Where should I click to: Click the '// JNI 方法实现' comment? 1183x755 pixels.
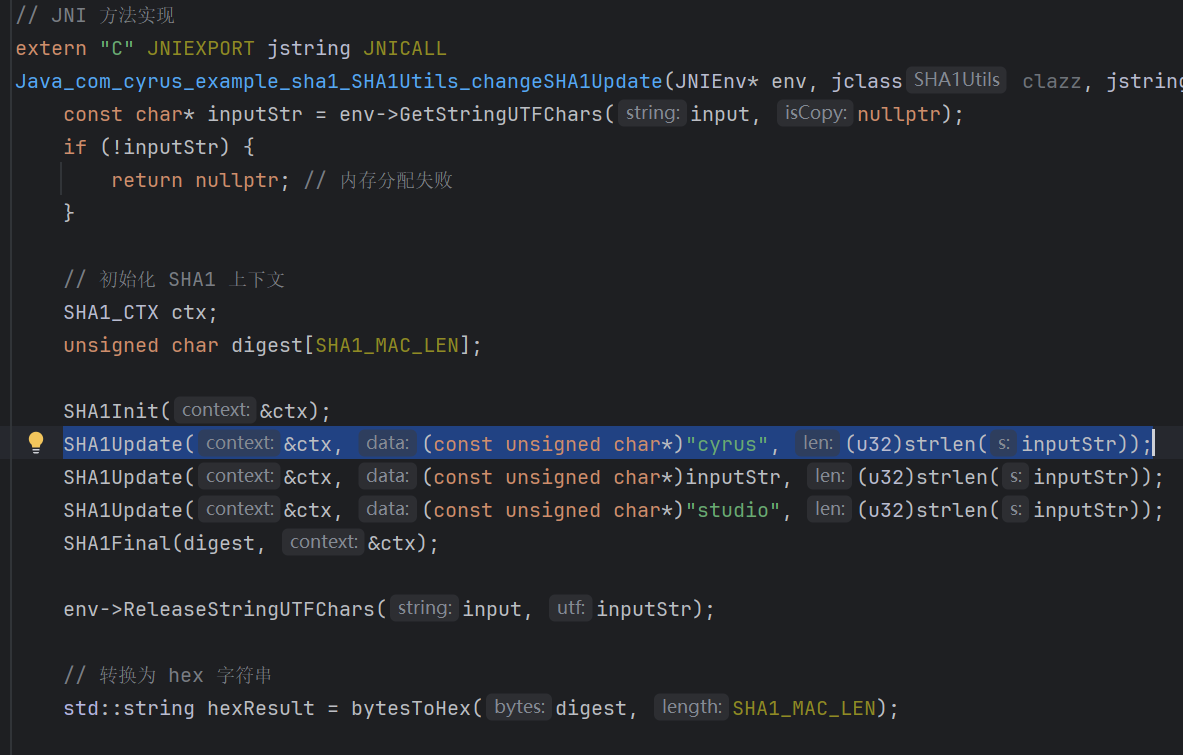pos(95,15)
